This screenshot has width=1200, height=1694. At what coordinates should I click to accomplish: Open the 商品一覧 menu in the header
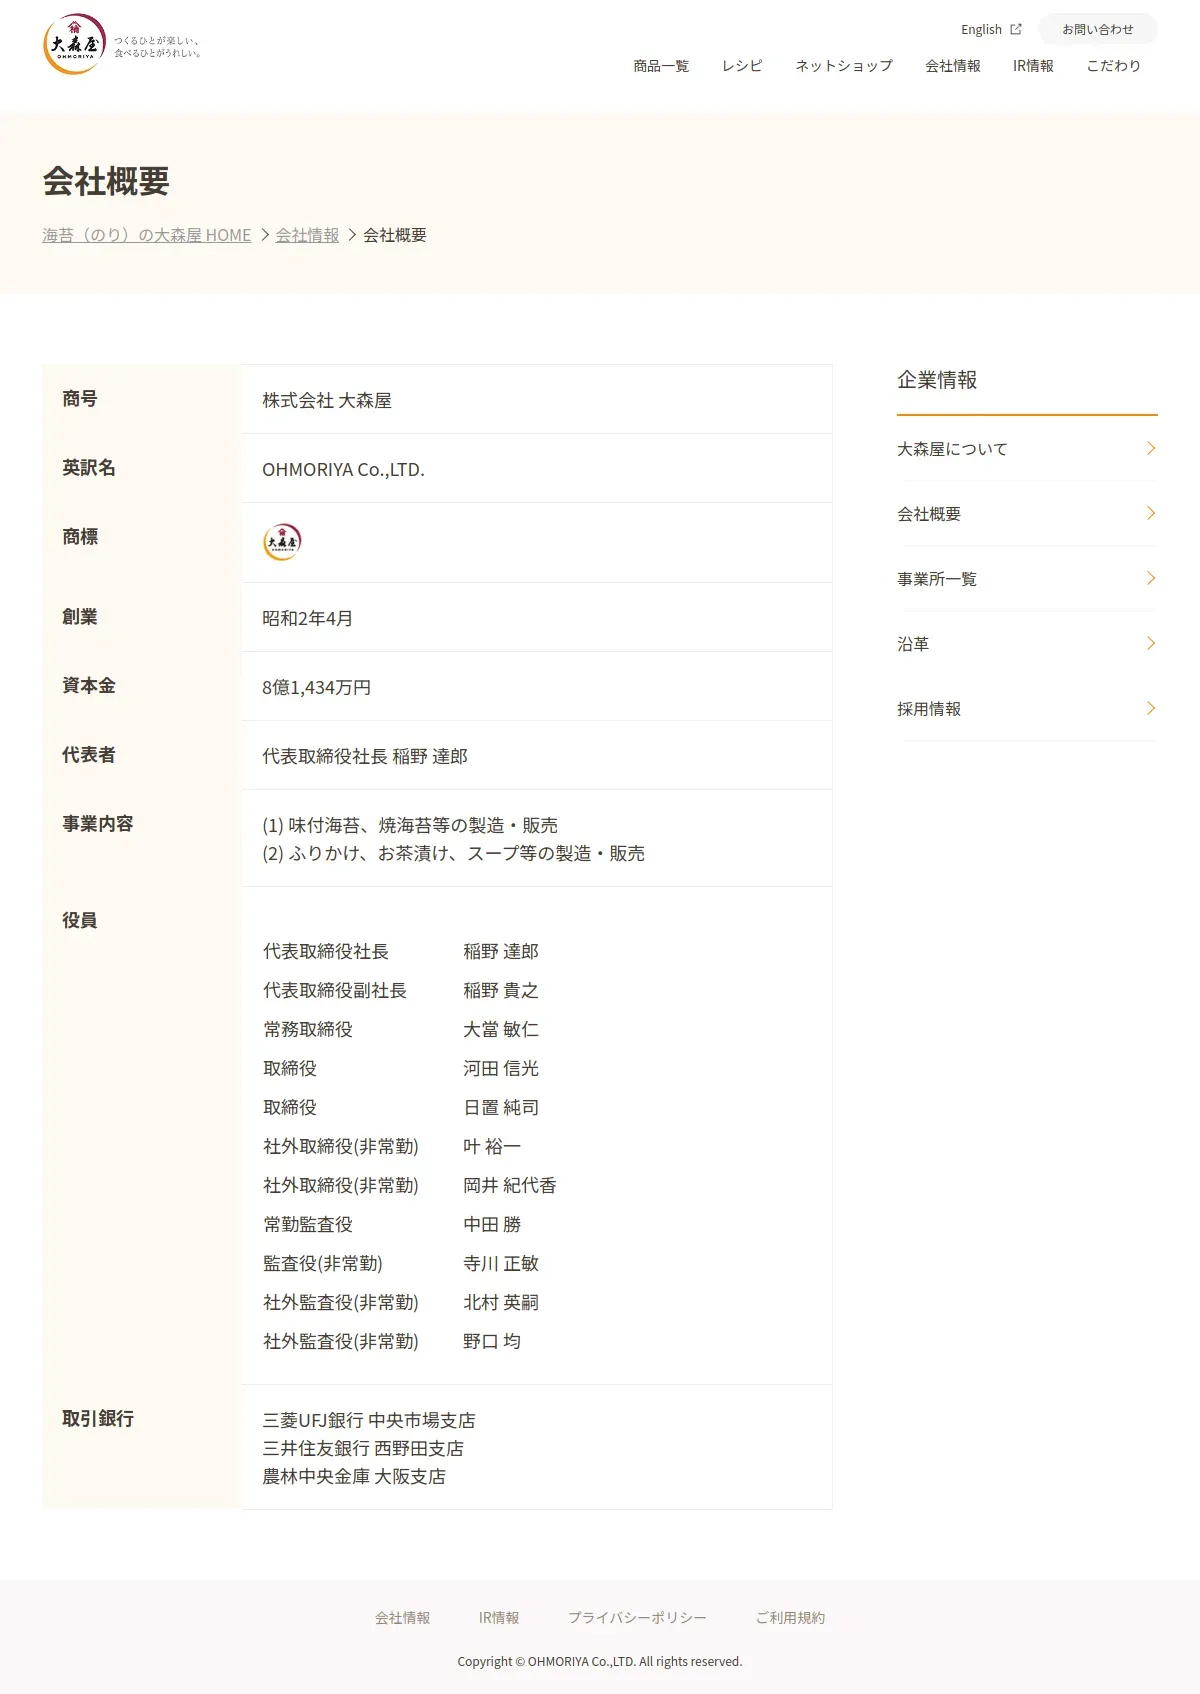point(661,66)
